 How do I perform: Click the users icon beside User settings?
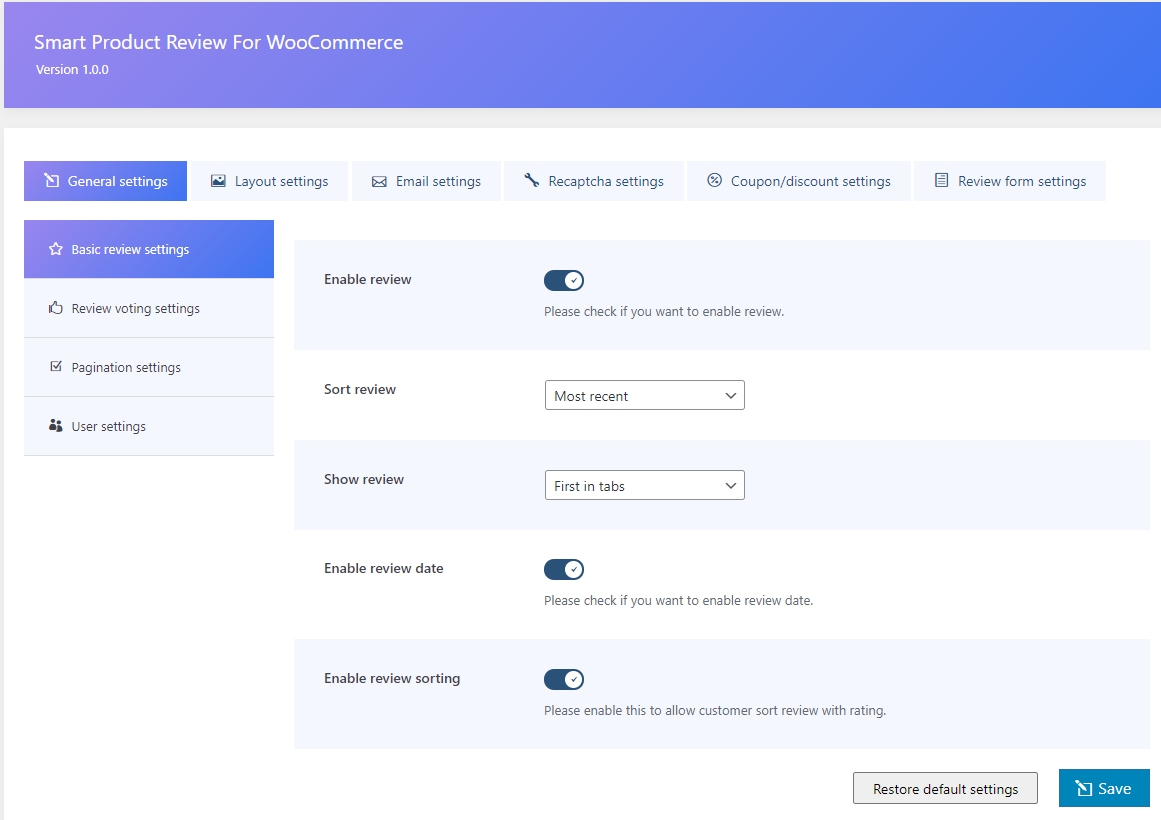pos(56,425)
